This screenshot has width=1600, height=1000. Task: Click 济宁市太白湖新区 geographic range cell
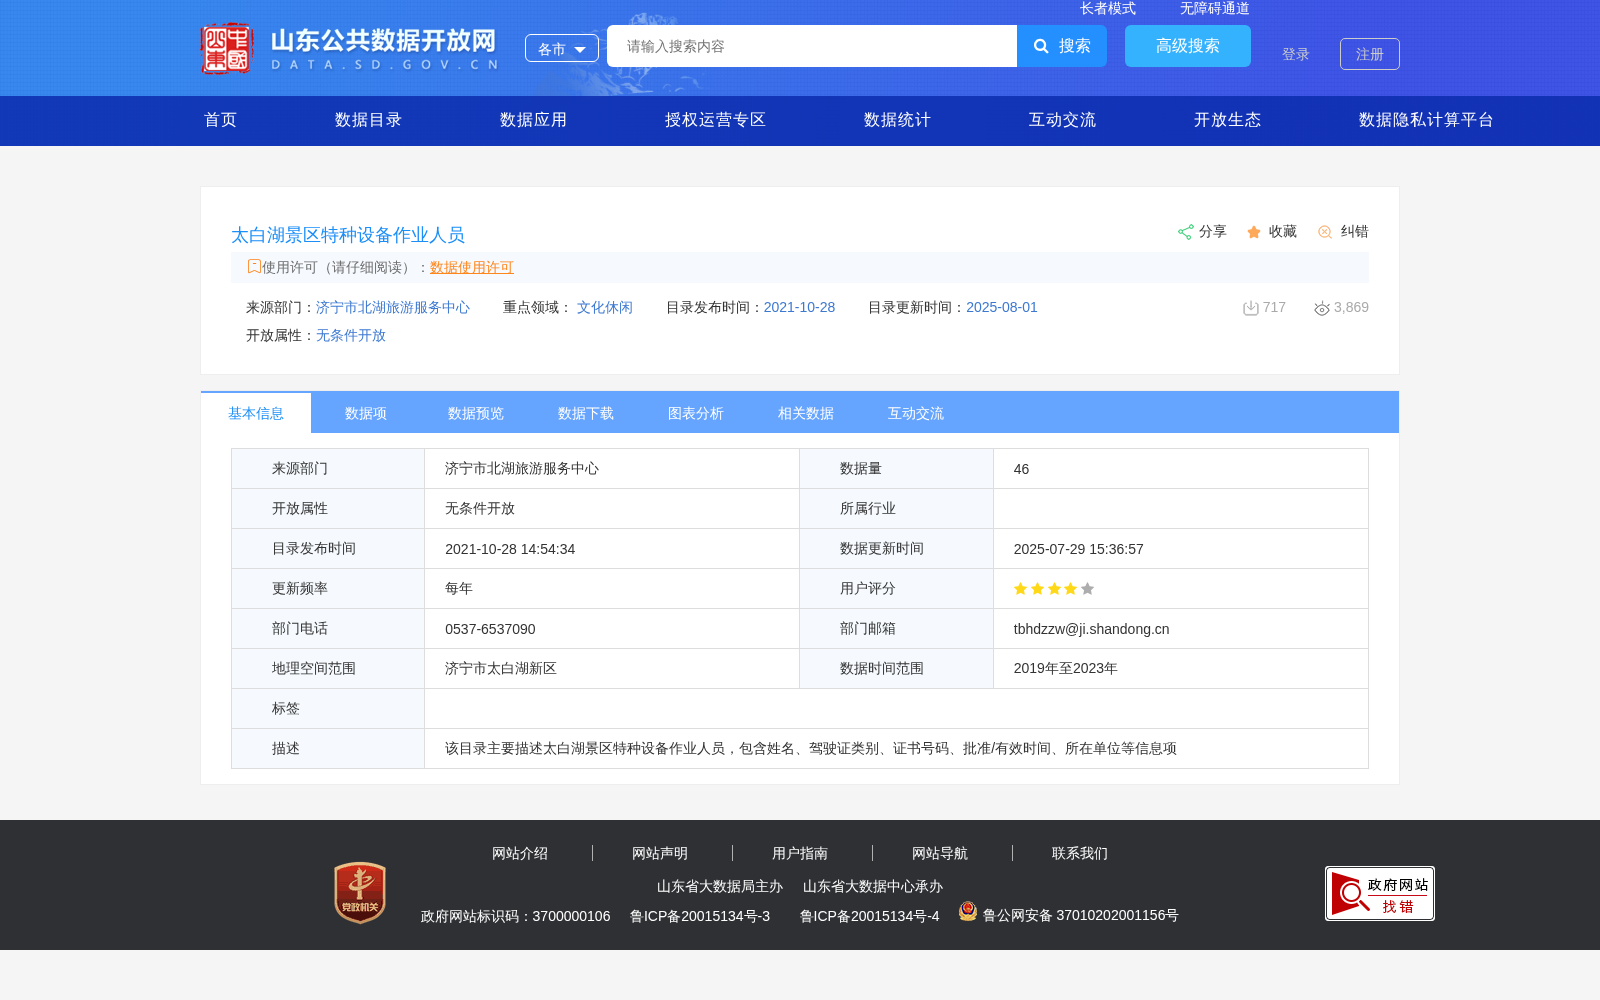coord(612,669)
